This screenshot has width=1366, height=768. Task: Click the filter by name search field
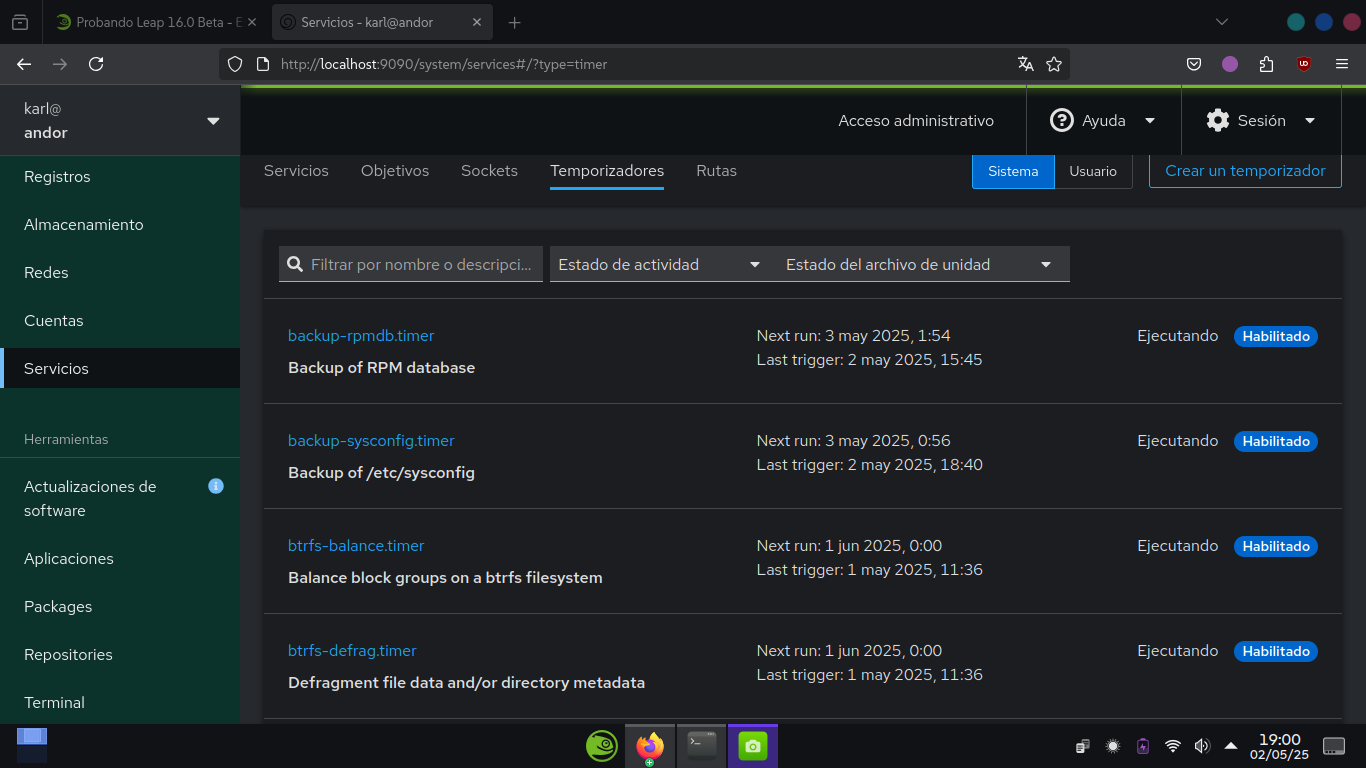[x=420, y=265]
